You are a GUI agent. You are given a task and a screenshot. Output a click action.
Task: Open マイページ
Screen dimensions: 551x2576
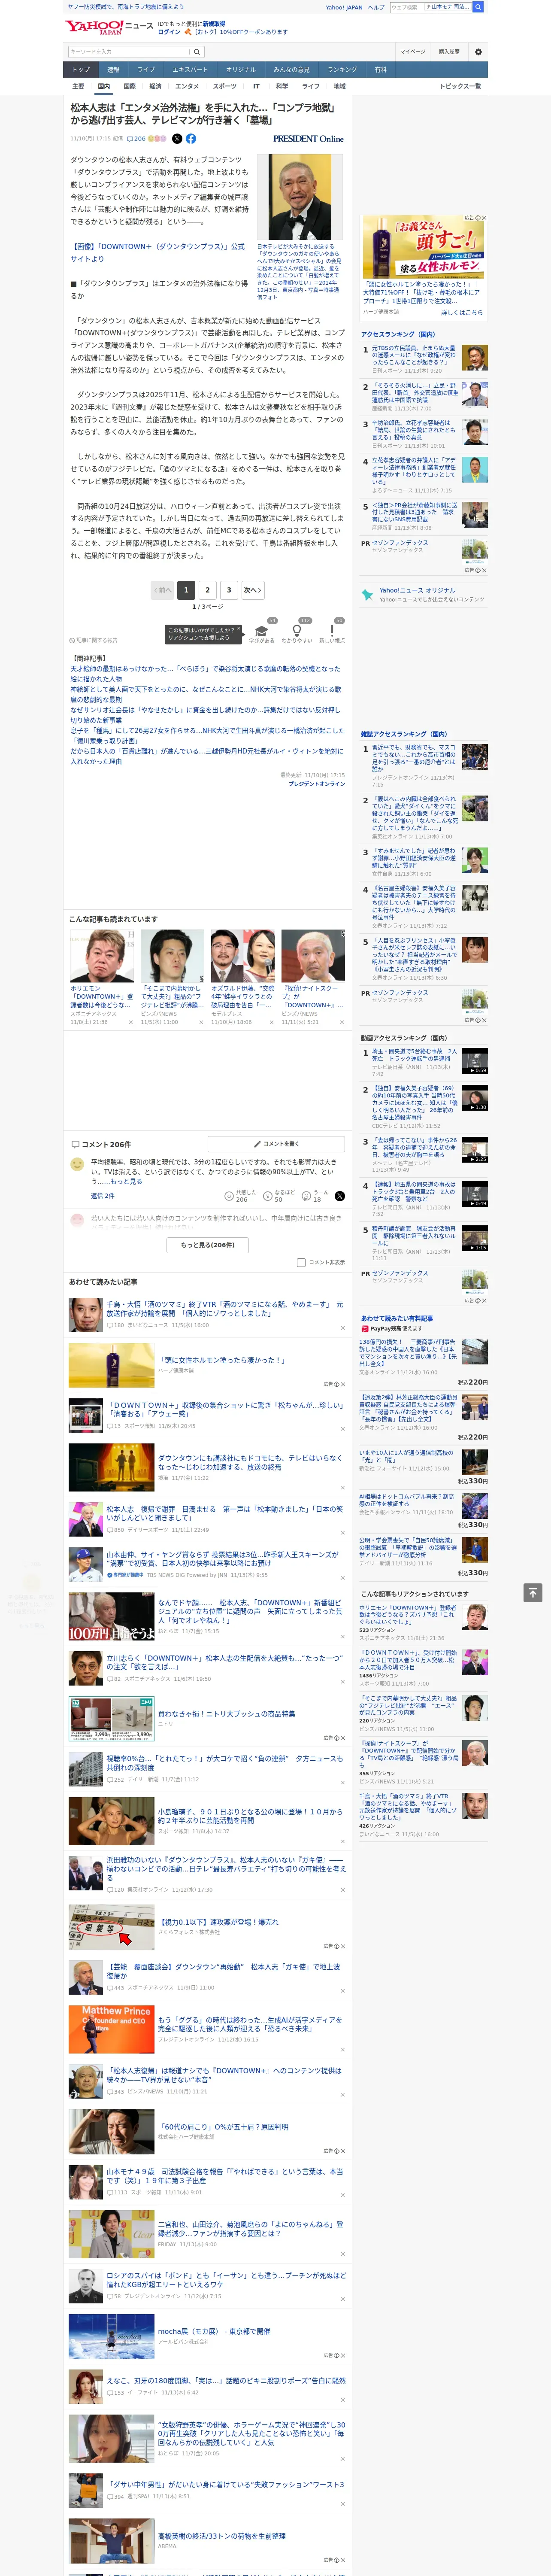point(413,52)
